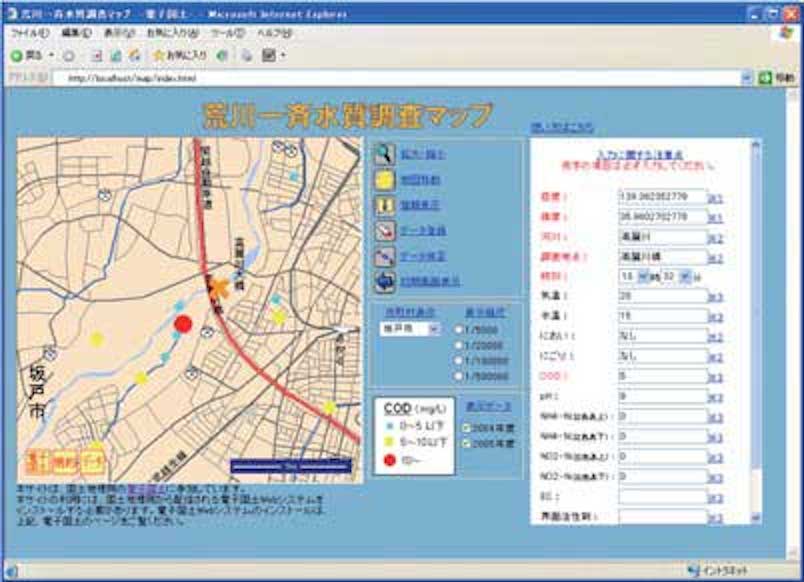Enable the 2005年度 data checkbox
804x582 pixels.
pos(466,444)
